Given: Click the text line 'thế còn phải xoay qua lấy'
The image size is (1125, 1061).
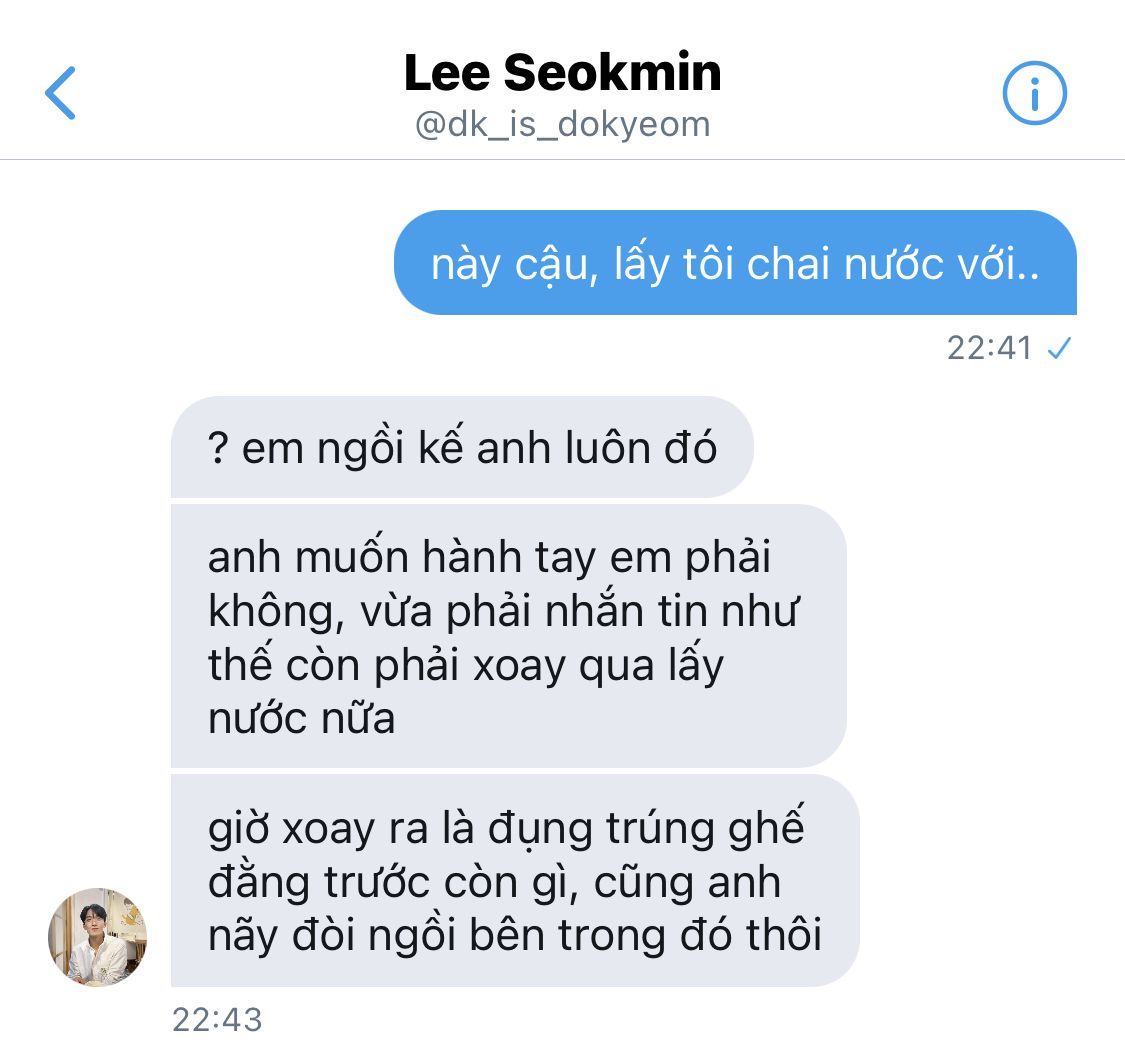Looking at the screenshot, I should [x=466, y=666].
